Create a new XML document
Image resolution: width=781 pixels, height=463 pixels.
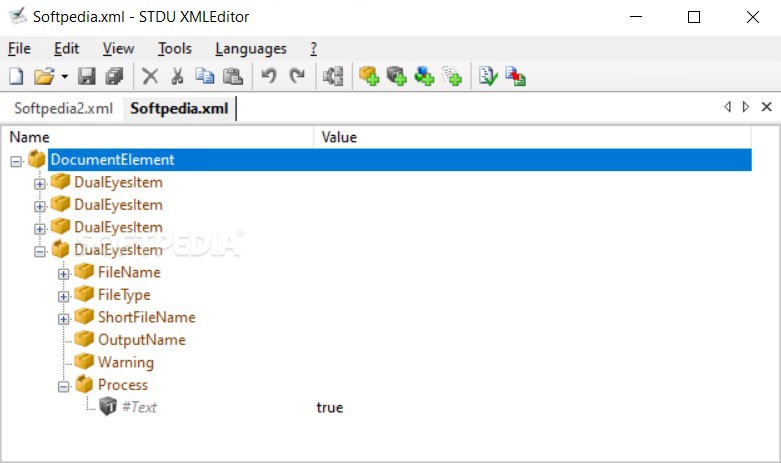[x=16, y=76]
